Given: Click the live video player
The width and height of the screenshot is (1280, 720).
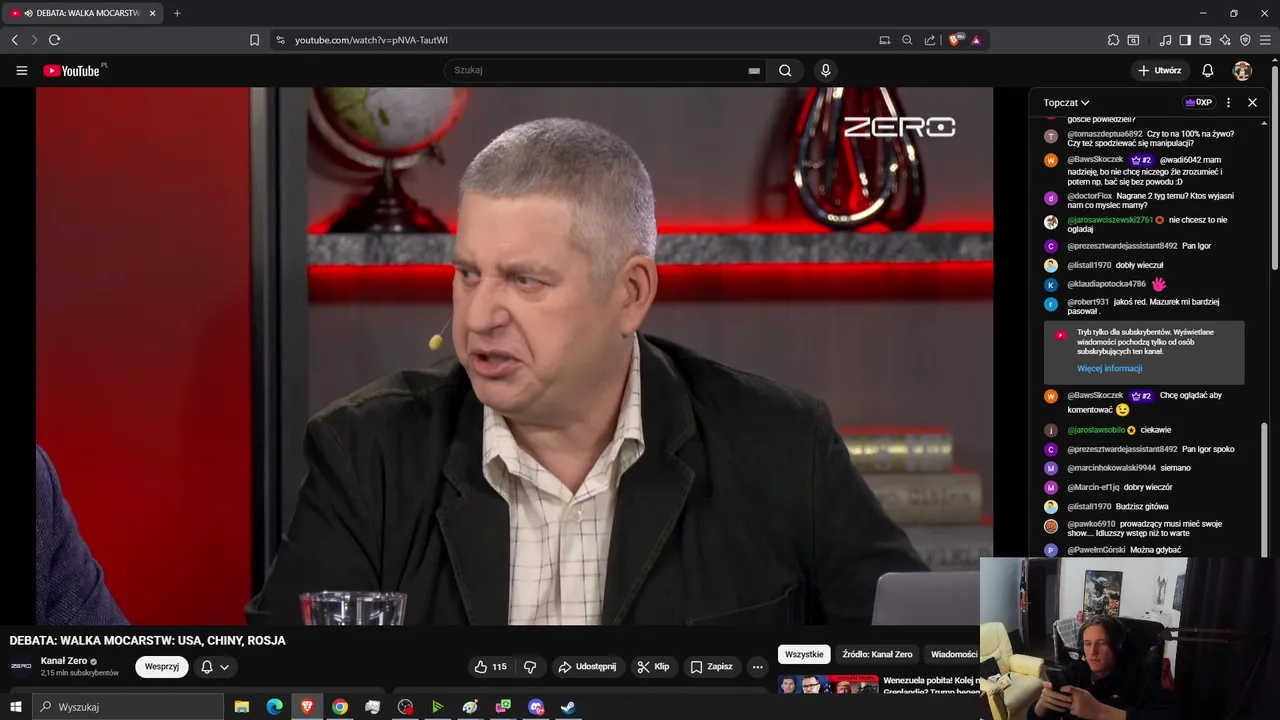Looking at the screenshot, I should click(x=515, y=356).
